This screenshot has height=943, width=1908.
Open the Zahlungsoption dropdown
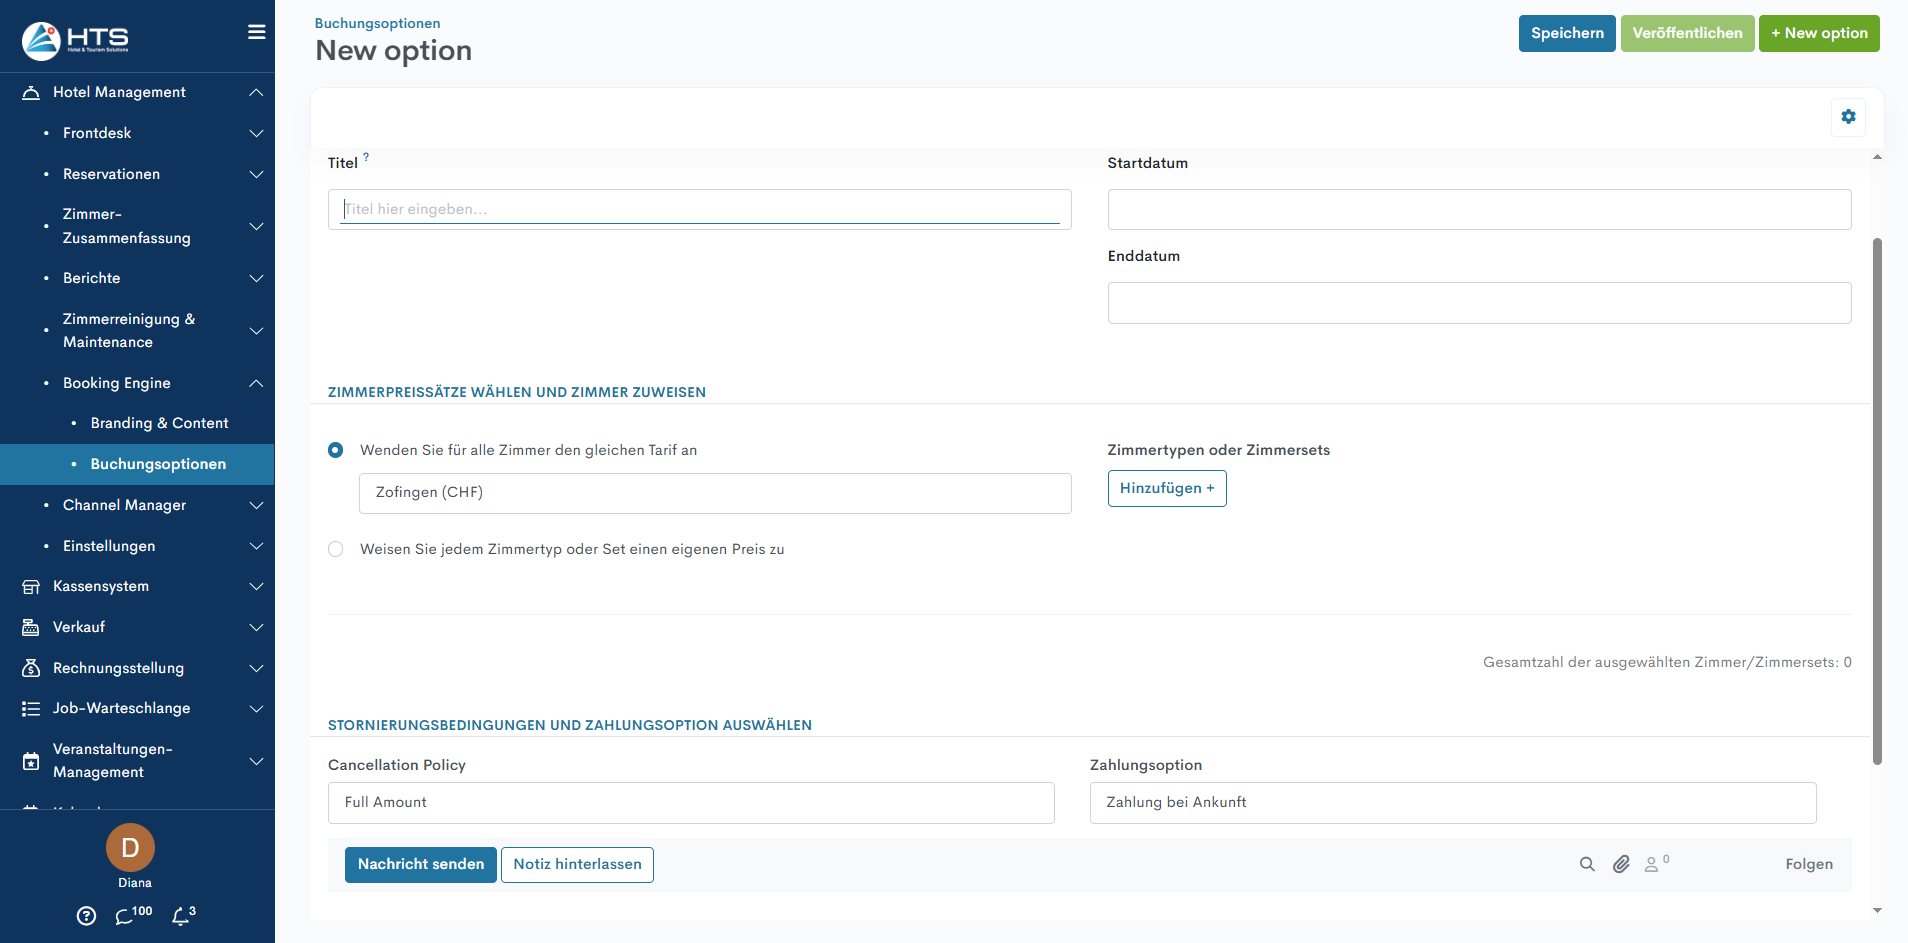[x=1452, y=803]
